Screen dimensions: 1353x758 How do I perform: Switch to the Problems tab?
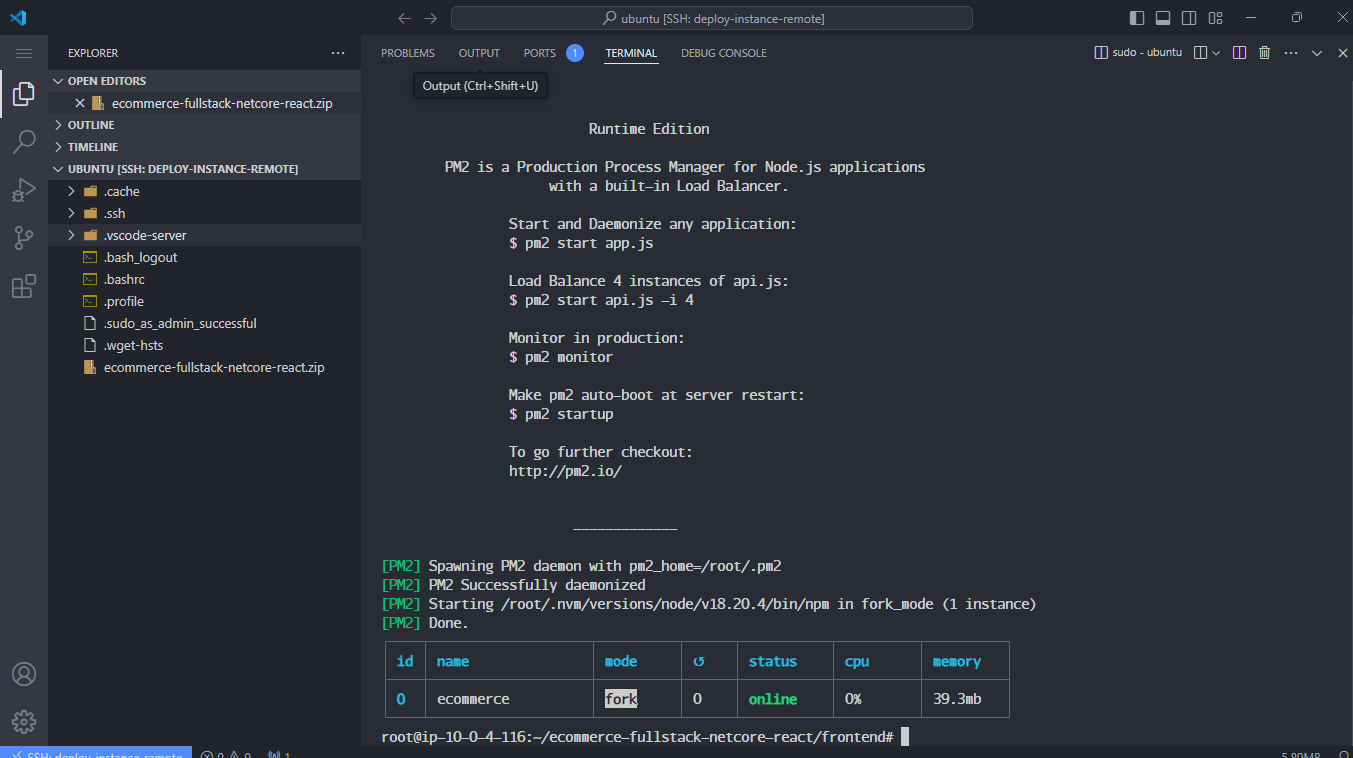point(408,53)
